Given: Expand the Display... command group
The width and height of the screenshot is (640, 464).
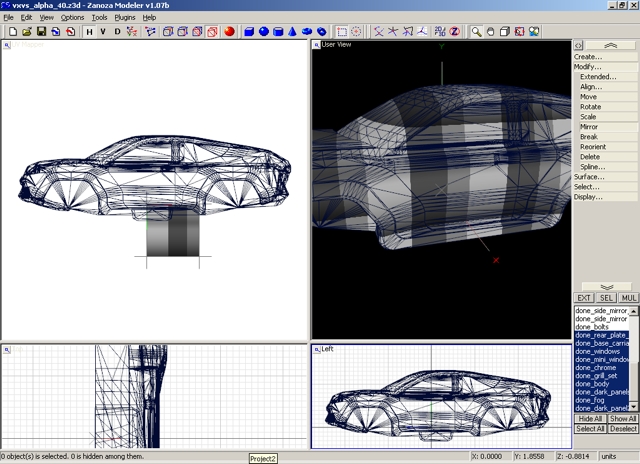Looking at the screenshot, I should tap(588, 197).
